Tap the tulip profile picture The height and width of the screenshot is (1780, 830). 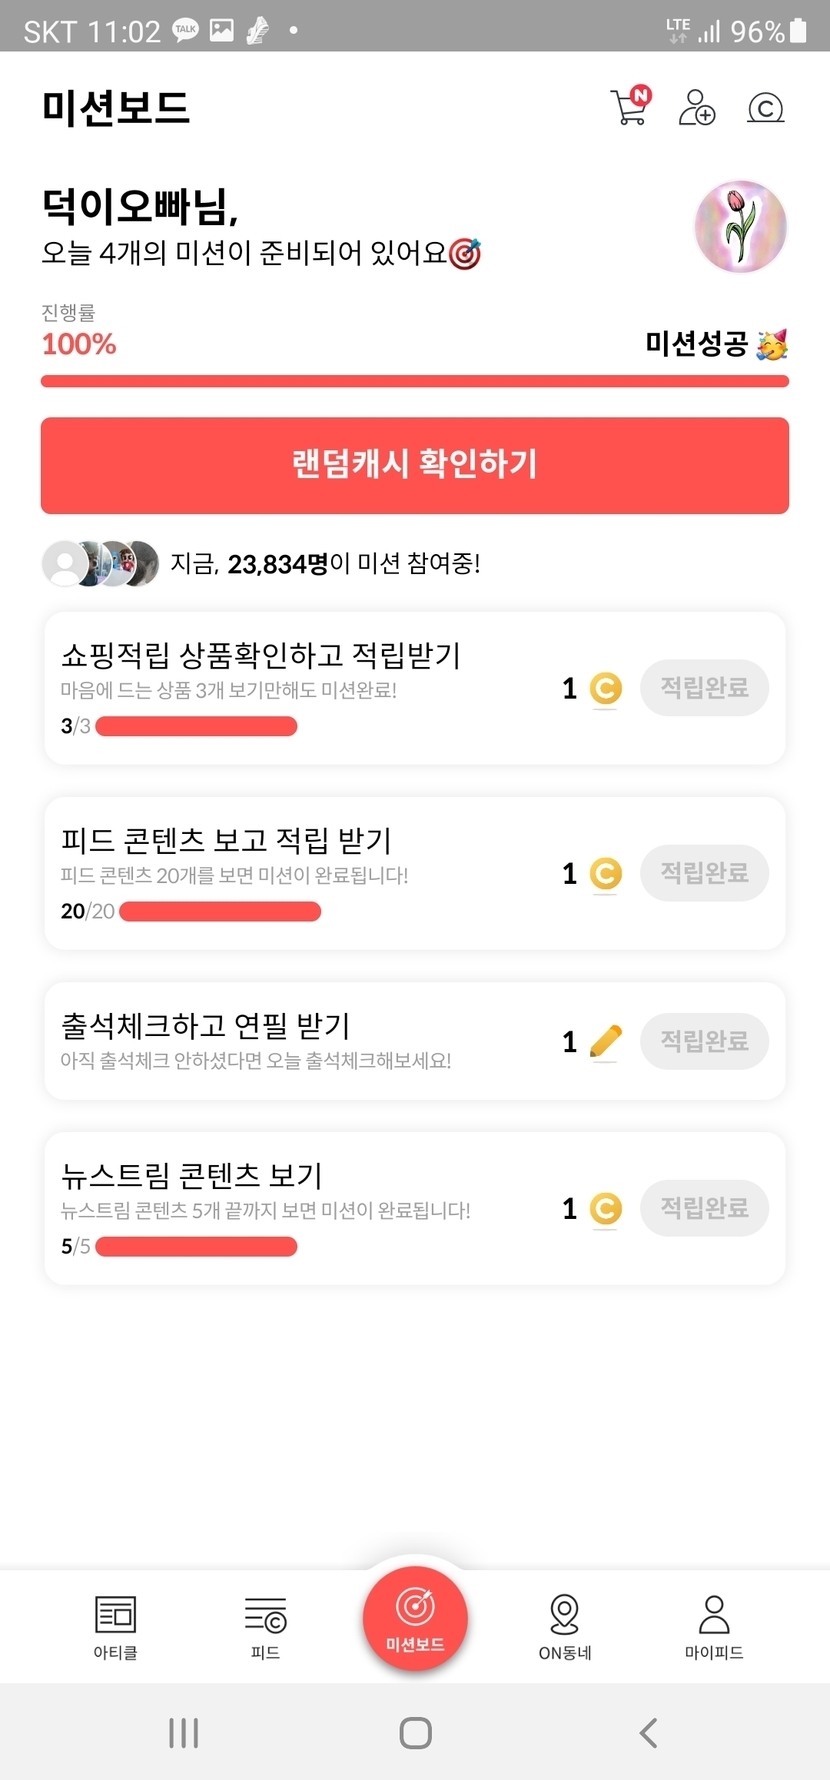[x=740, y=227]
